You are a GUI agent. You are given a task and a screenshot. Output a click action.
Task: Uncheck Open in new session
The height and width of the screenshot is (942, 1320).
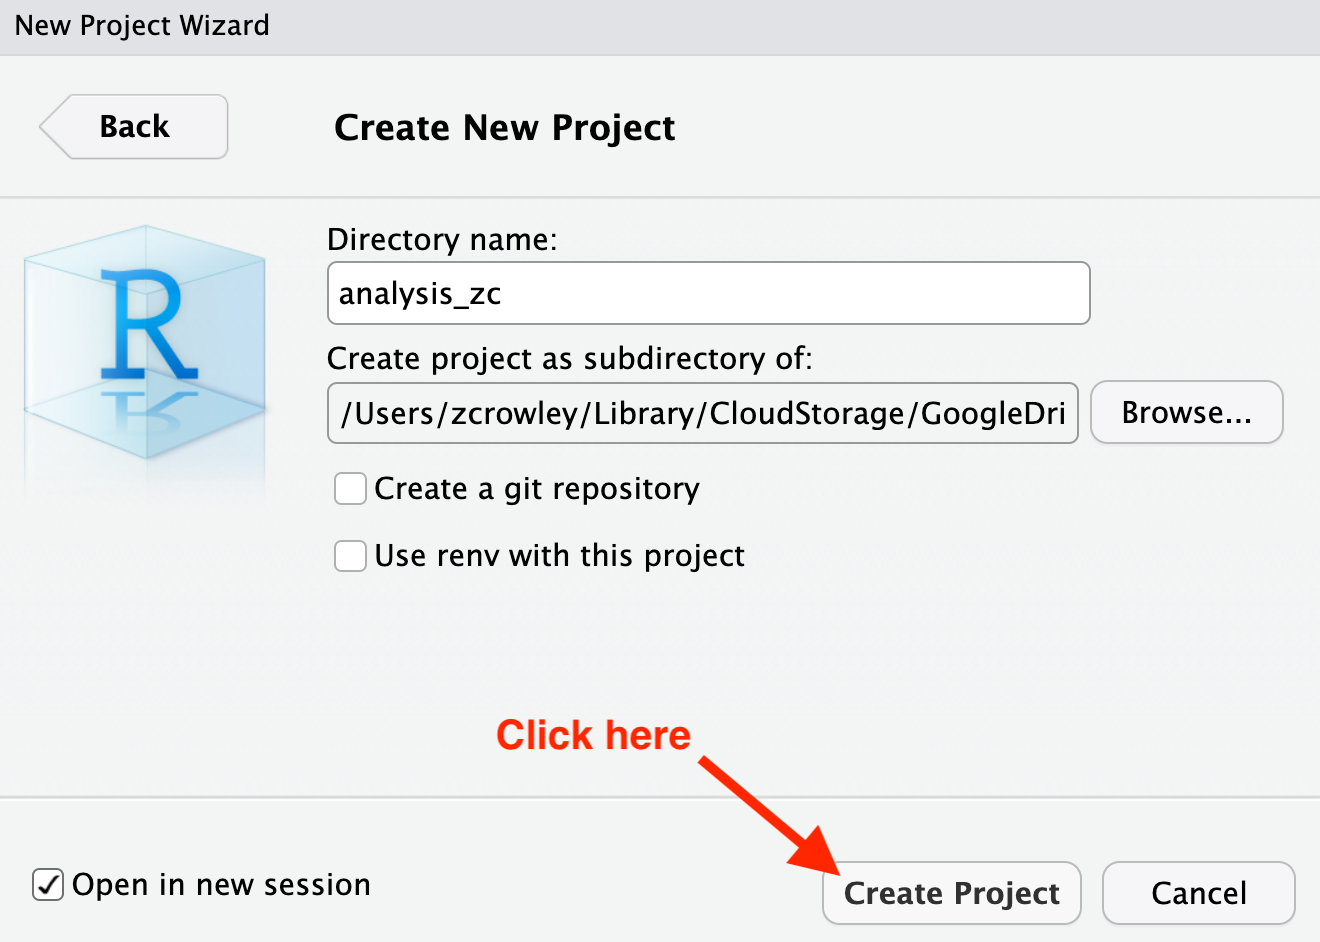tap(47, 884)
